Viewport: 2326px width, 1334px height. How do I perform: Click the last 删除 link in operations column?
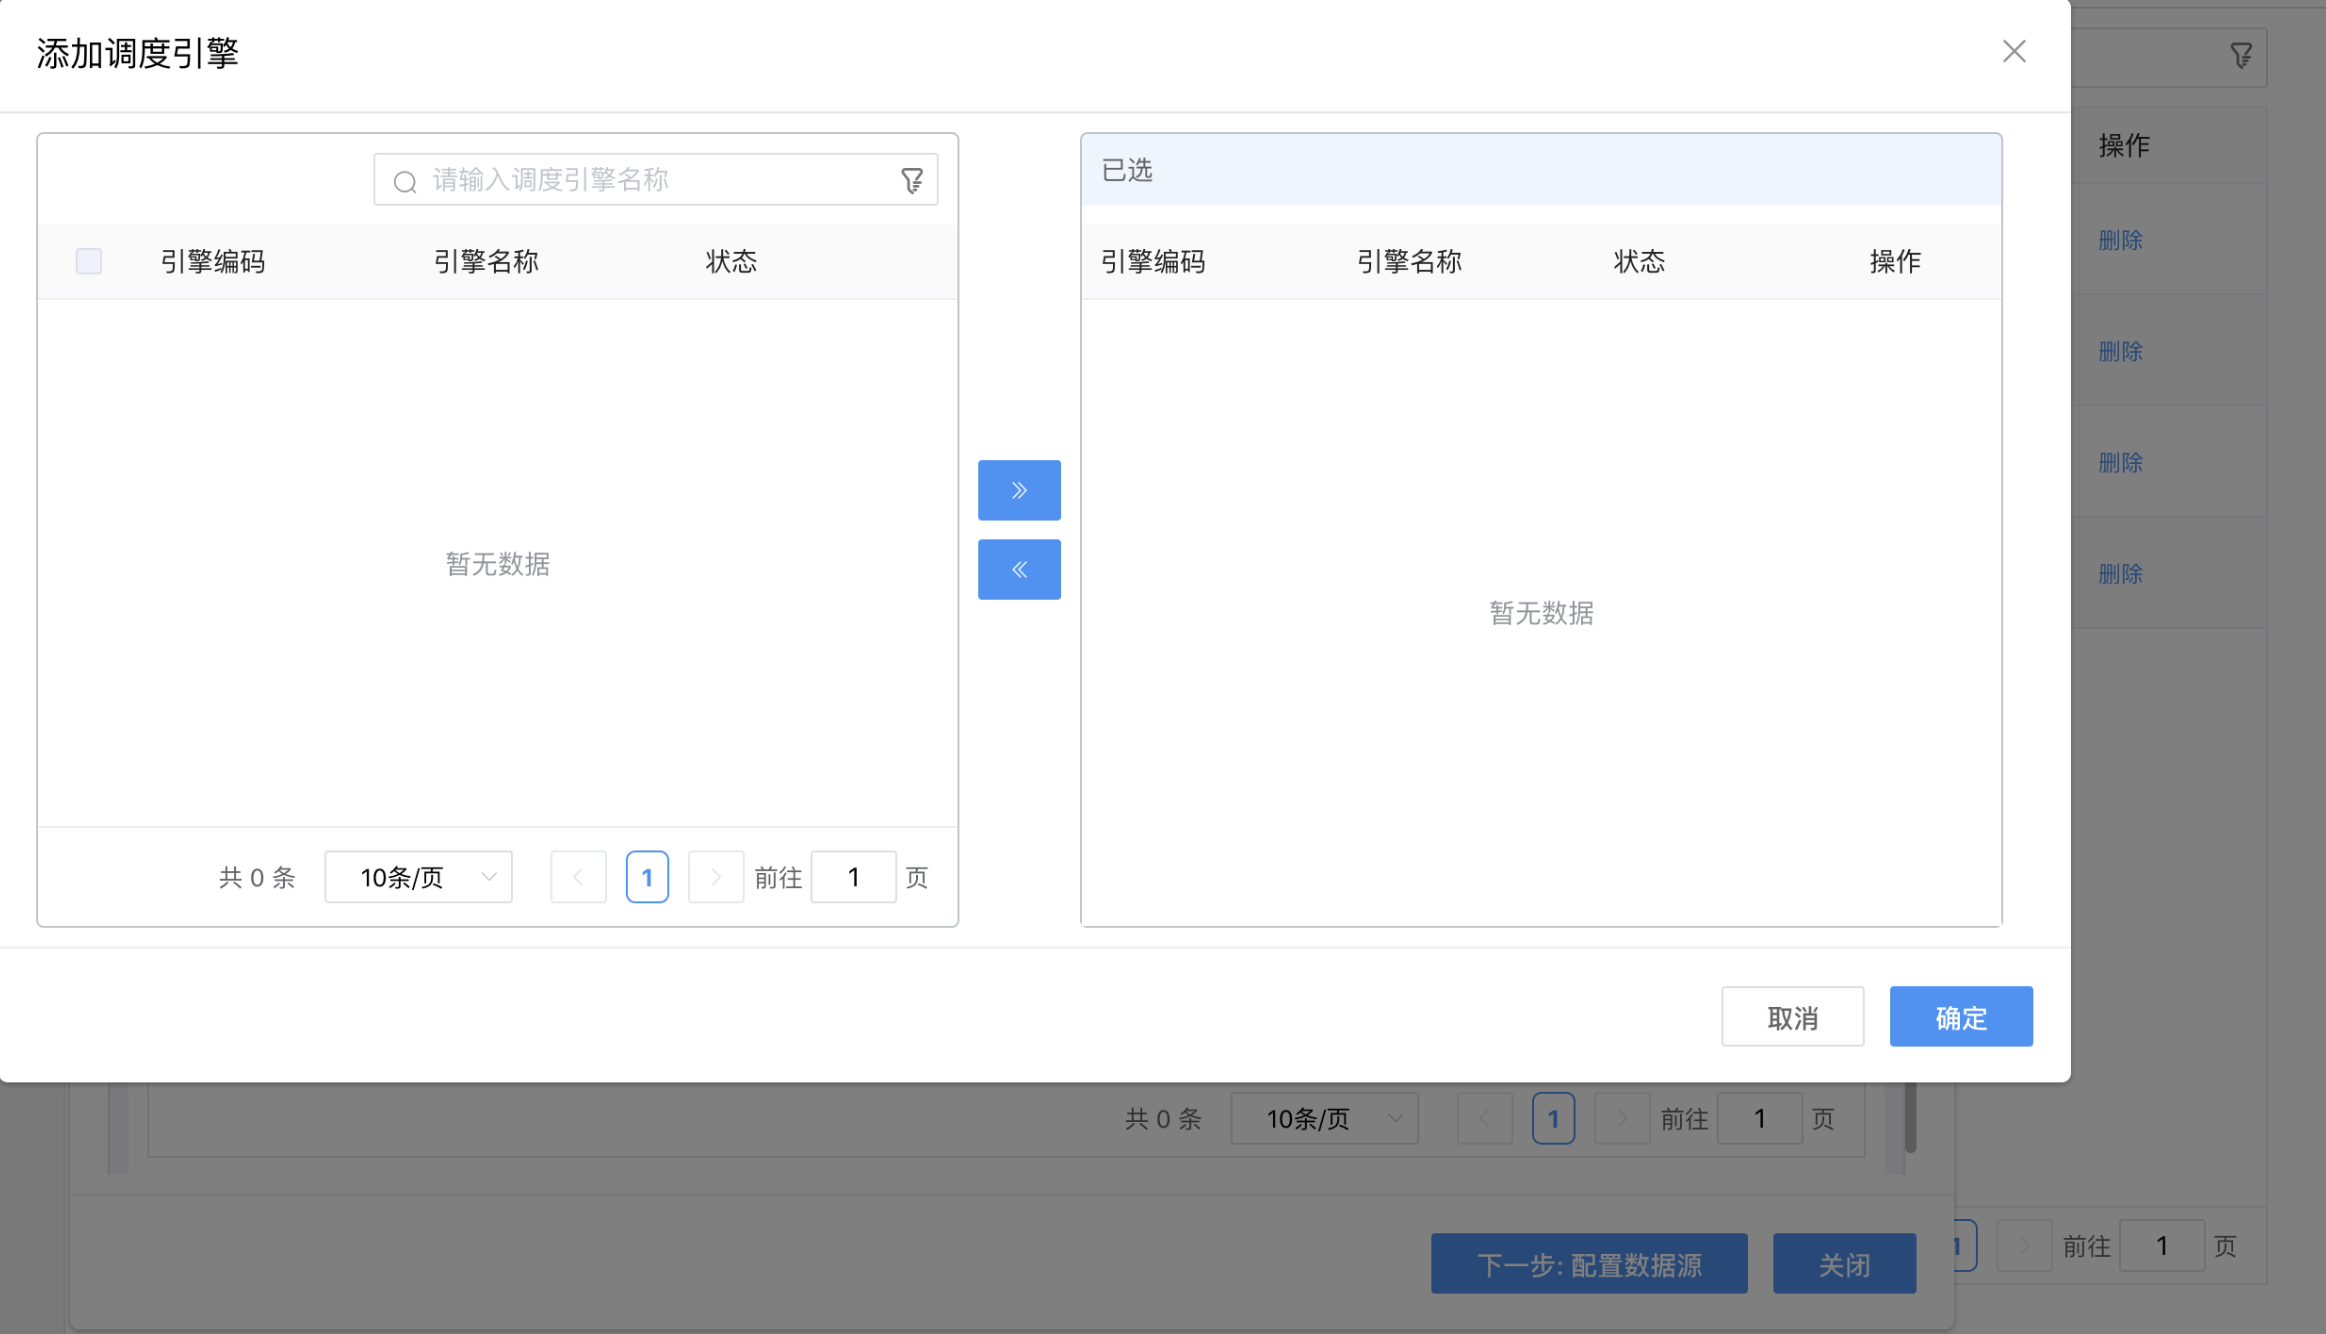point(2119,574)
